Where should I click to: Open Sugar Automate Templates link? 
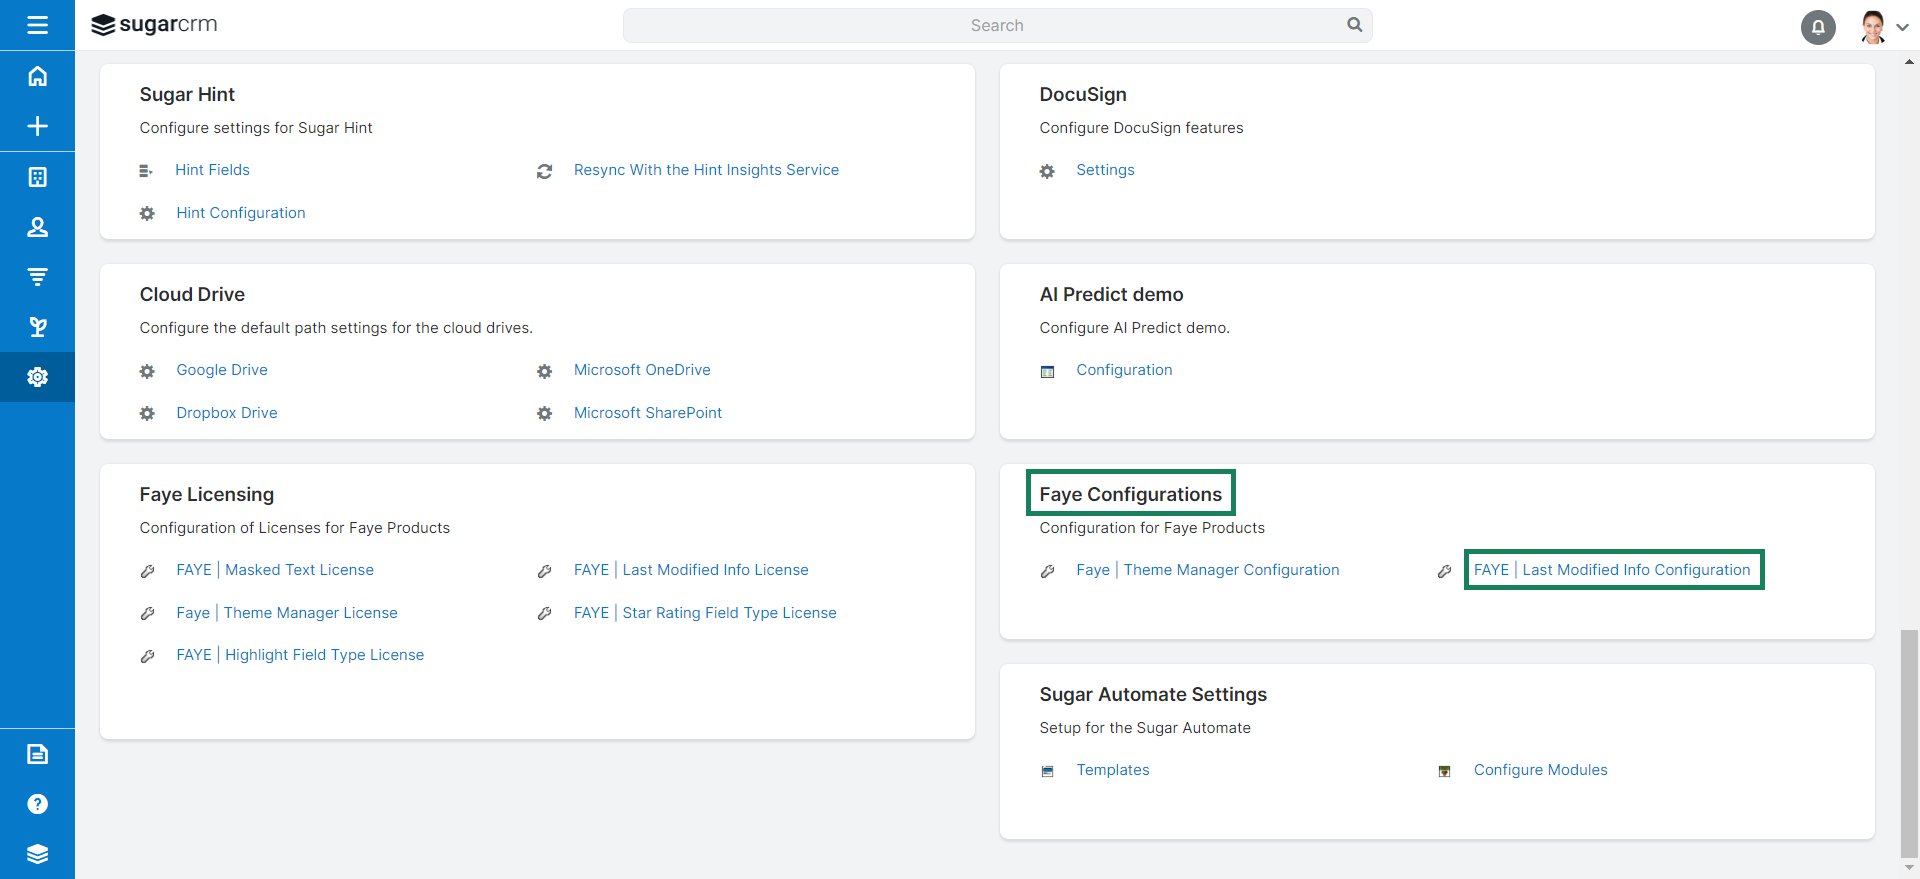(1113, 770)
